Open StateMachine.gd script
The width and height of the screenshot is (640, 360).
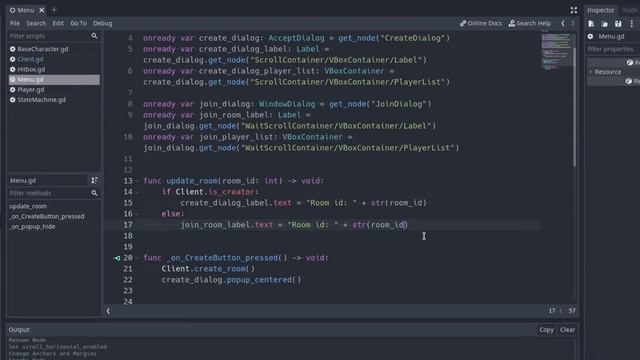pos(41,100)
